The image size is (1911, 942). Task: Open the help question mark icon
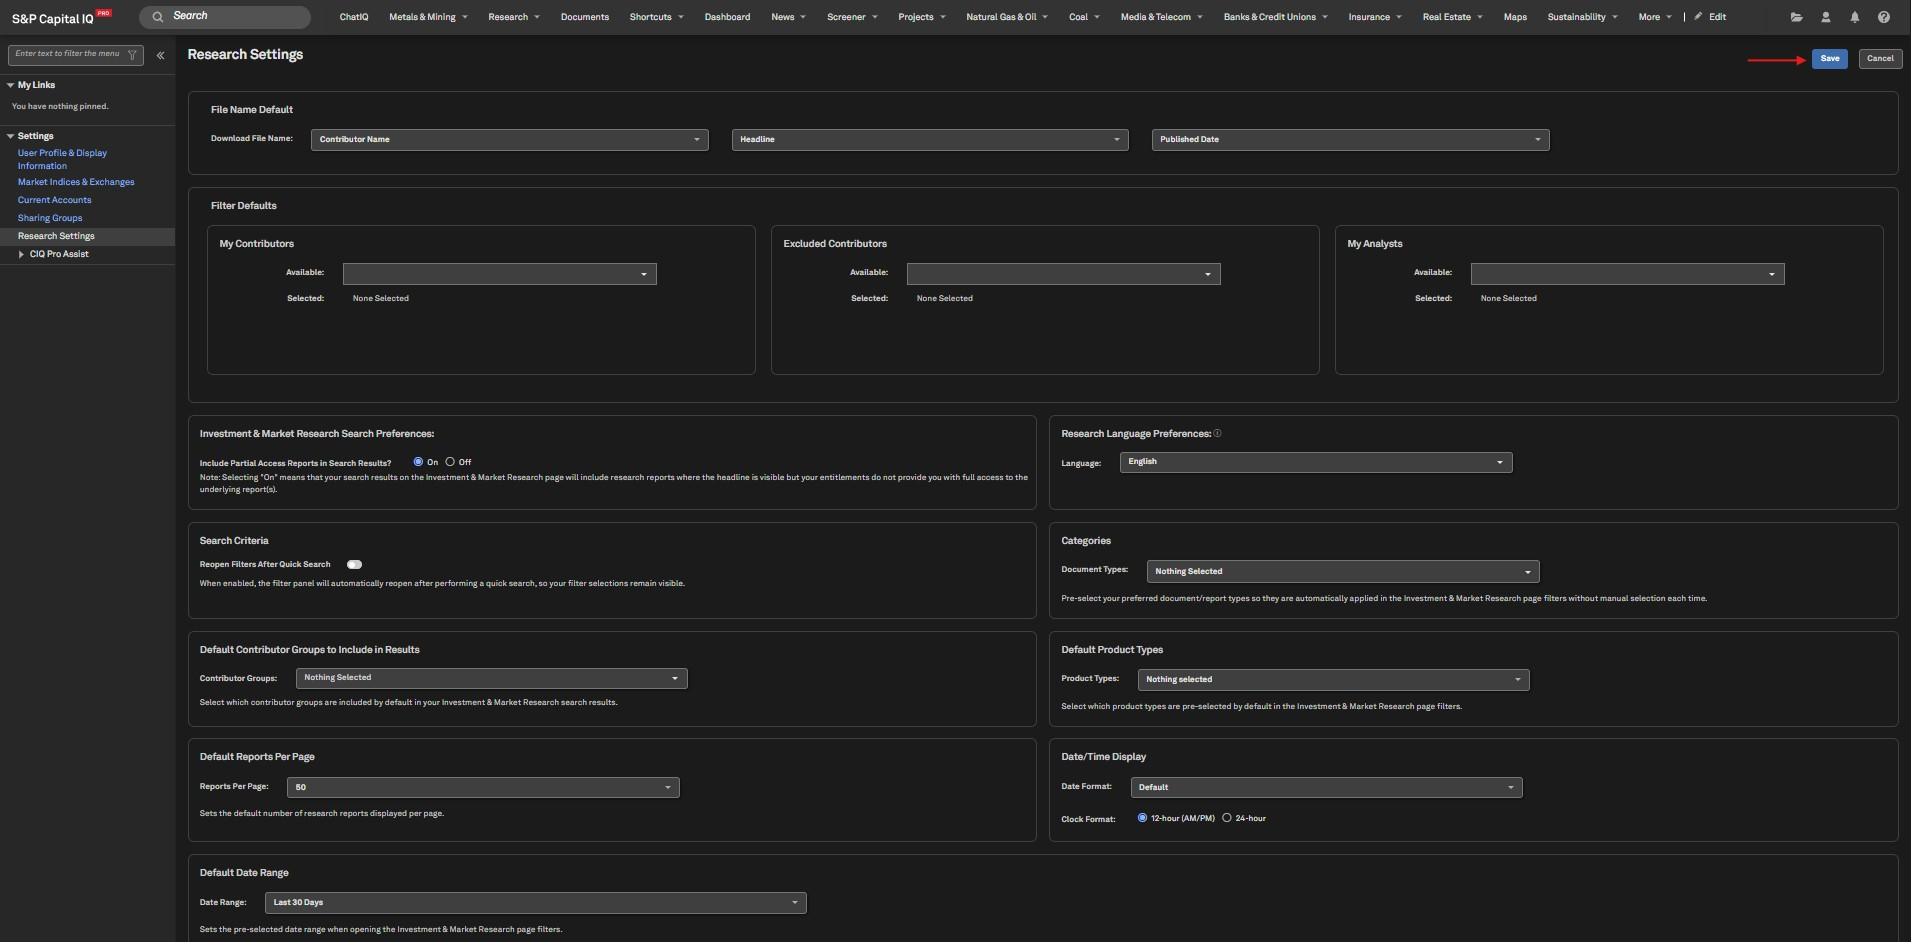click(1883, 17)
